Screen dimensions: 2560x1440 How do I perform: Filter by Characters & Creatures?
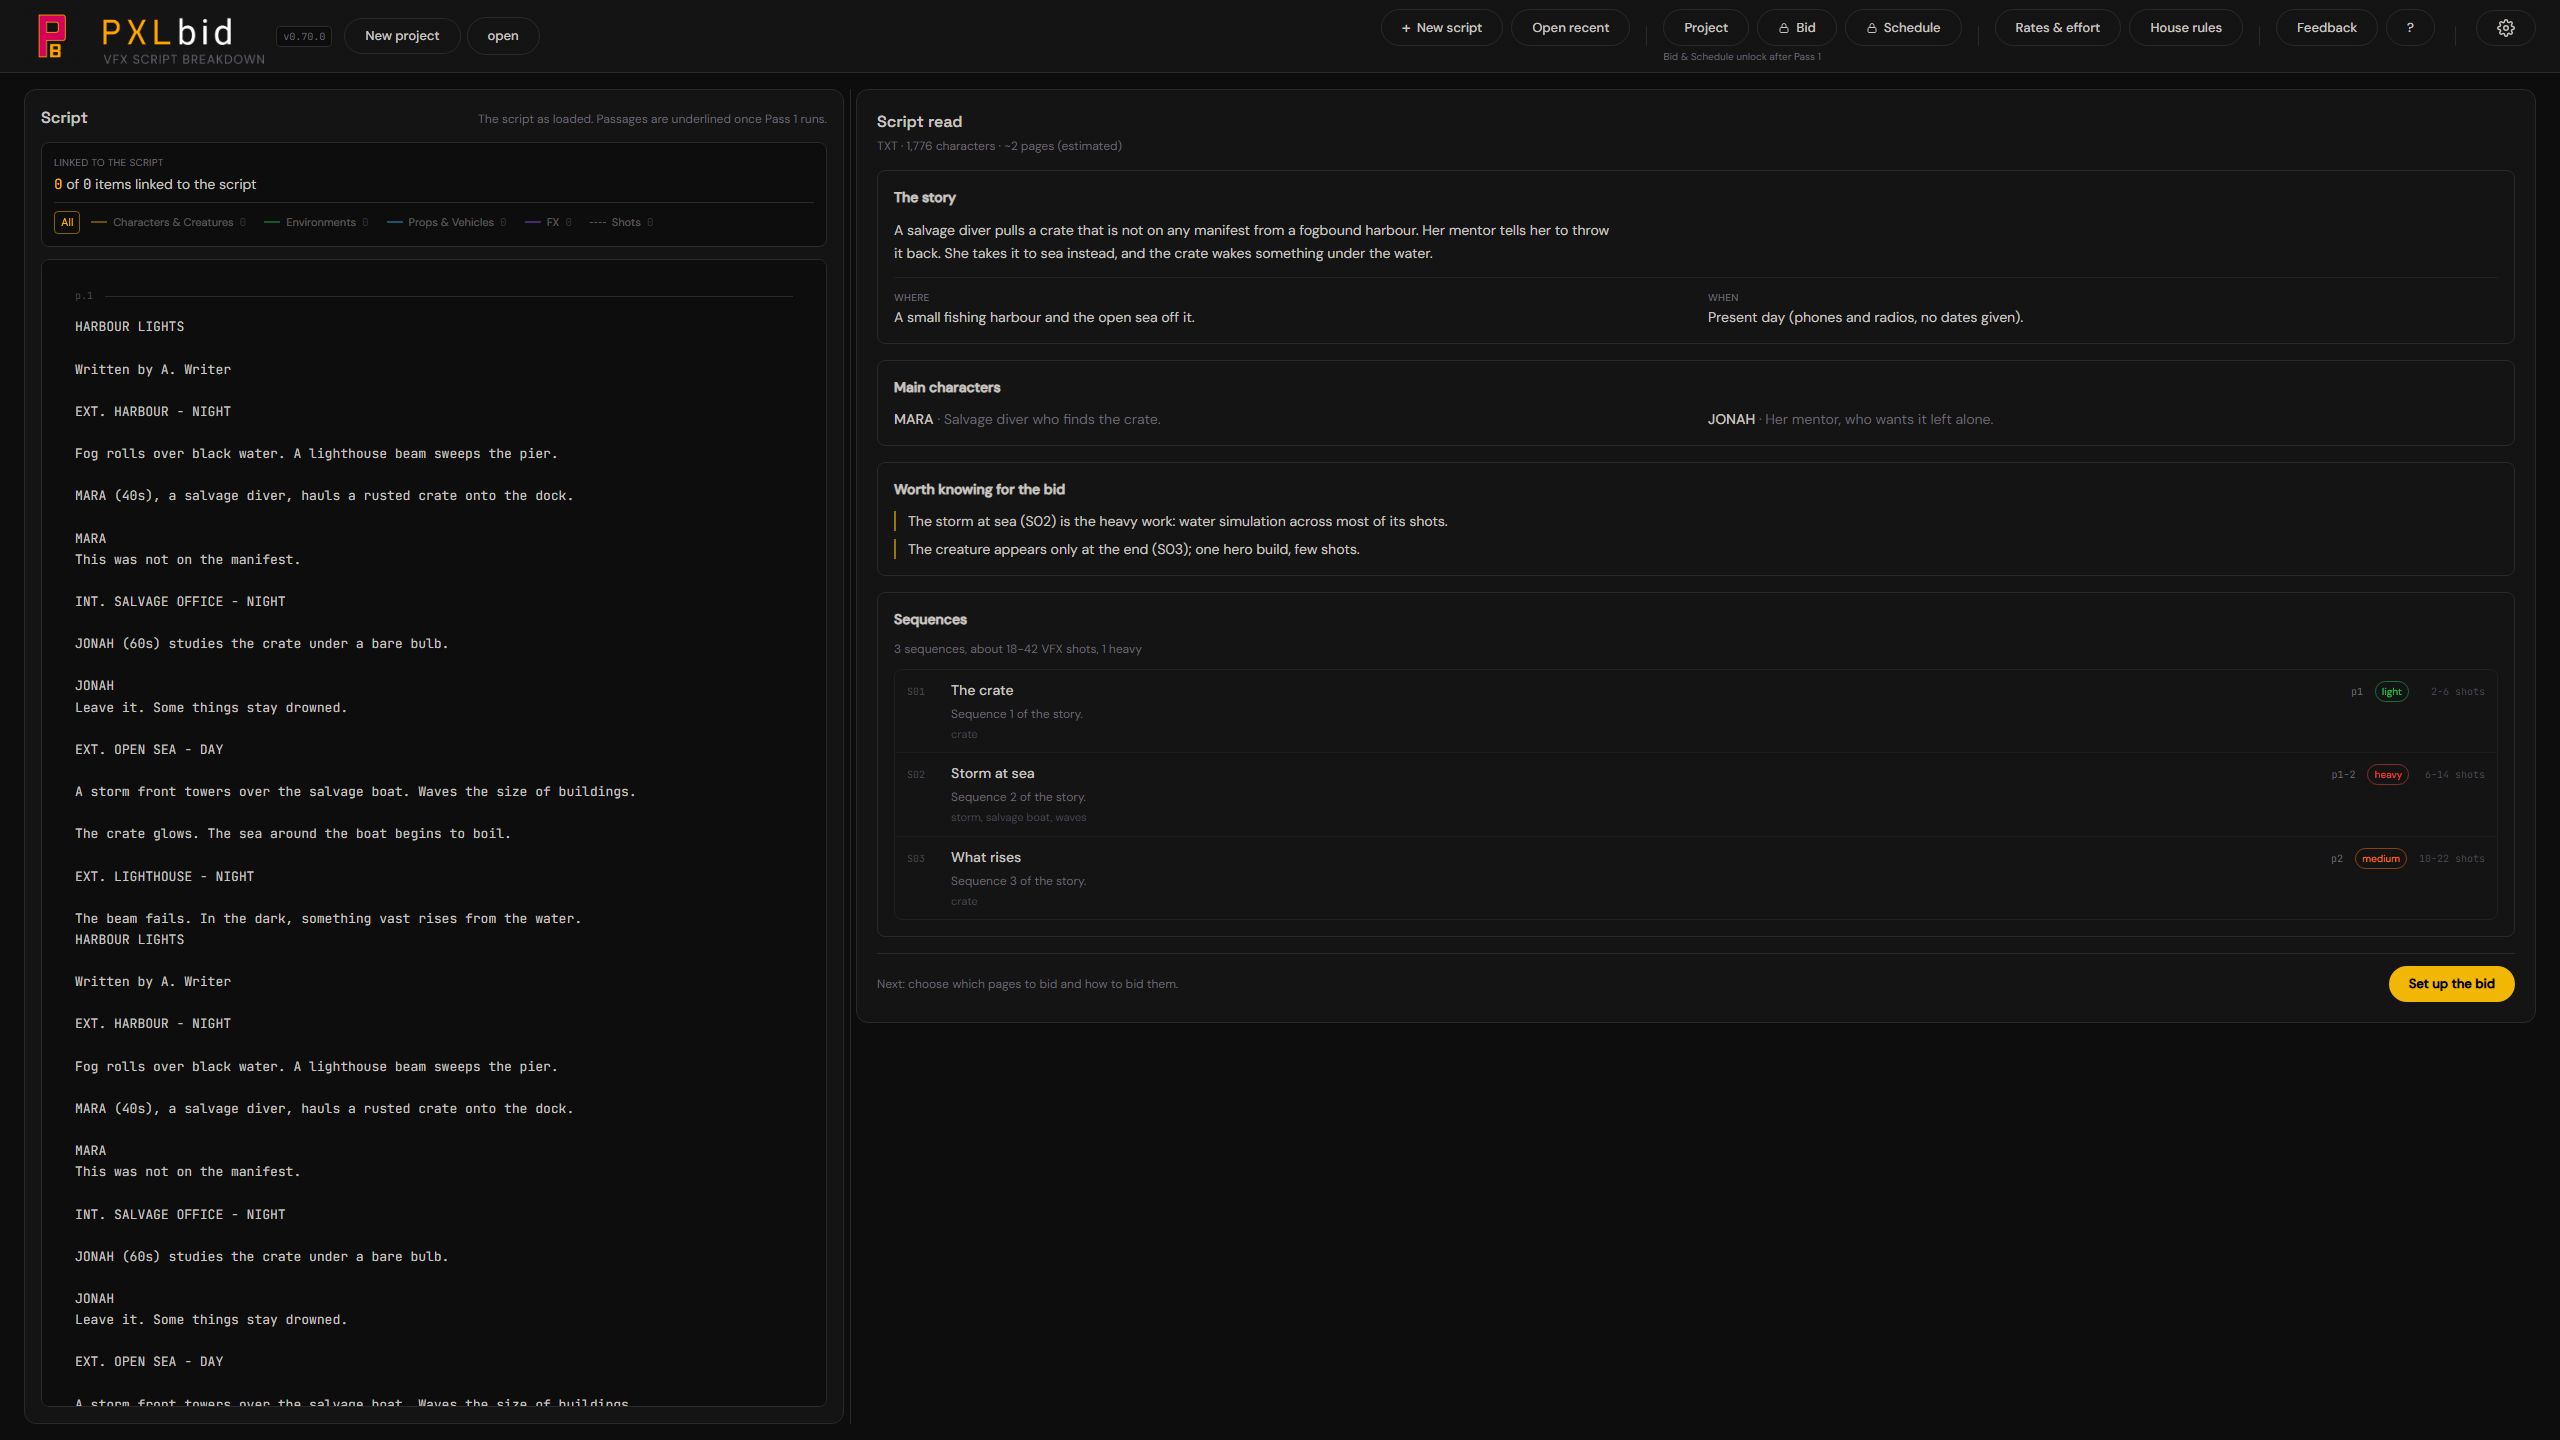click(x=168, y=223)
